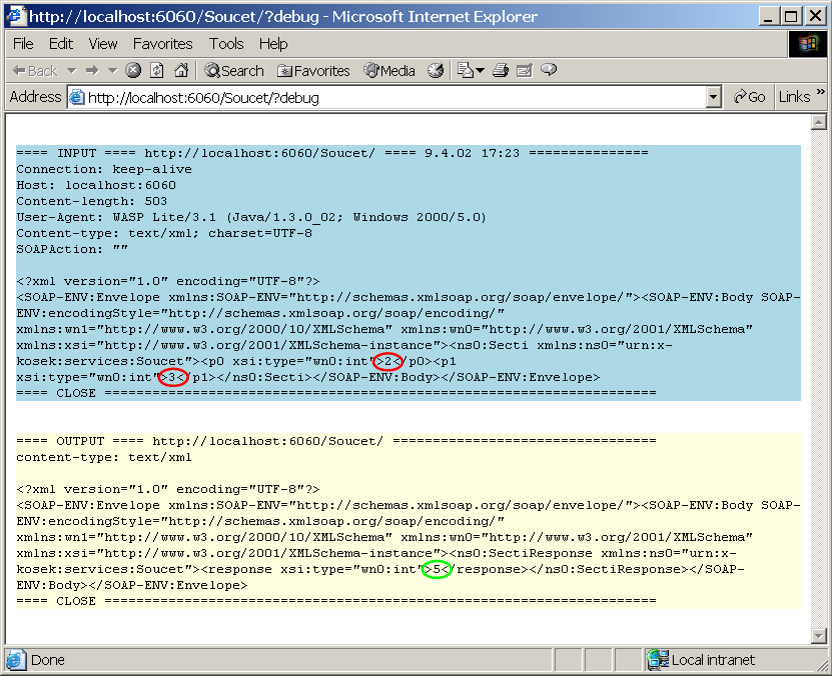832x676 pixels.
Task: Click the IE icon in title bar
Action: [15, 16]
